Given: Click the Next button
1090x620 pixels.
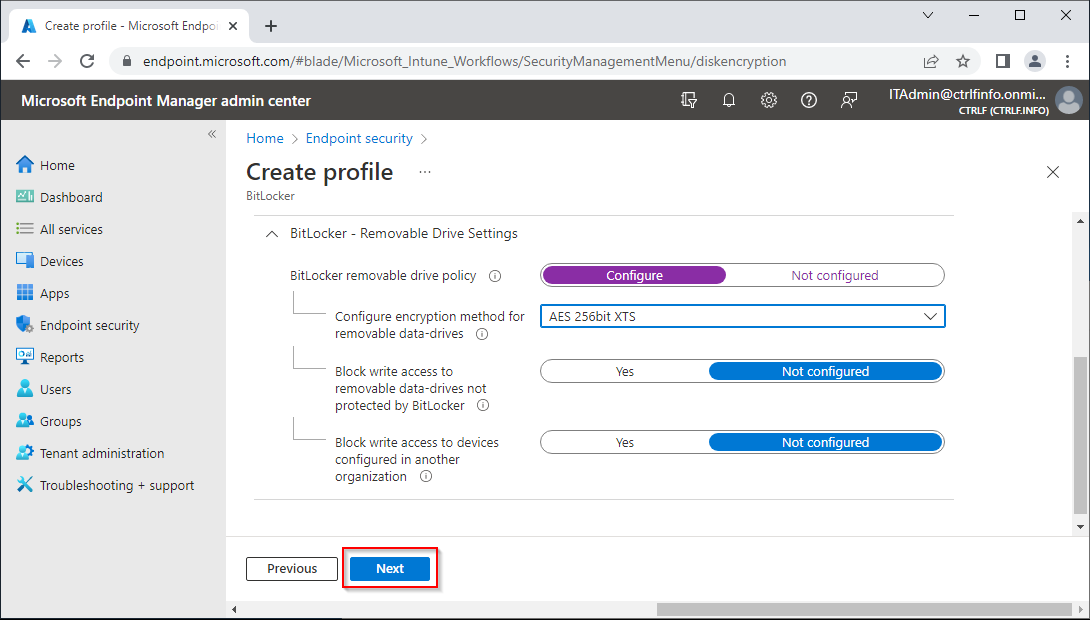Looking at the screenshot, I should (x=390, y=568).
